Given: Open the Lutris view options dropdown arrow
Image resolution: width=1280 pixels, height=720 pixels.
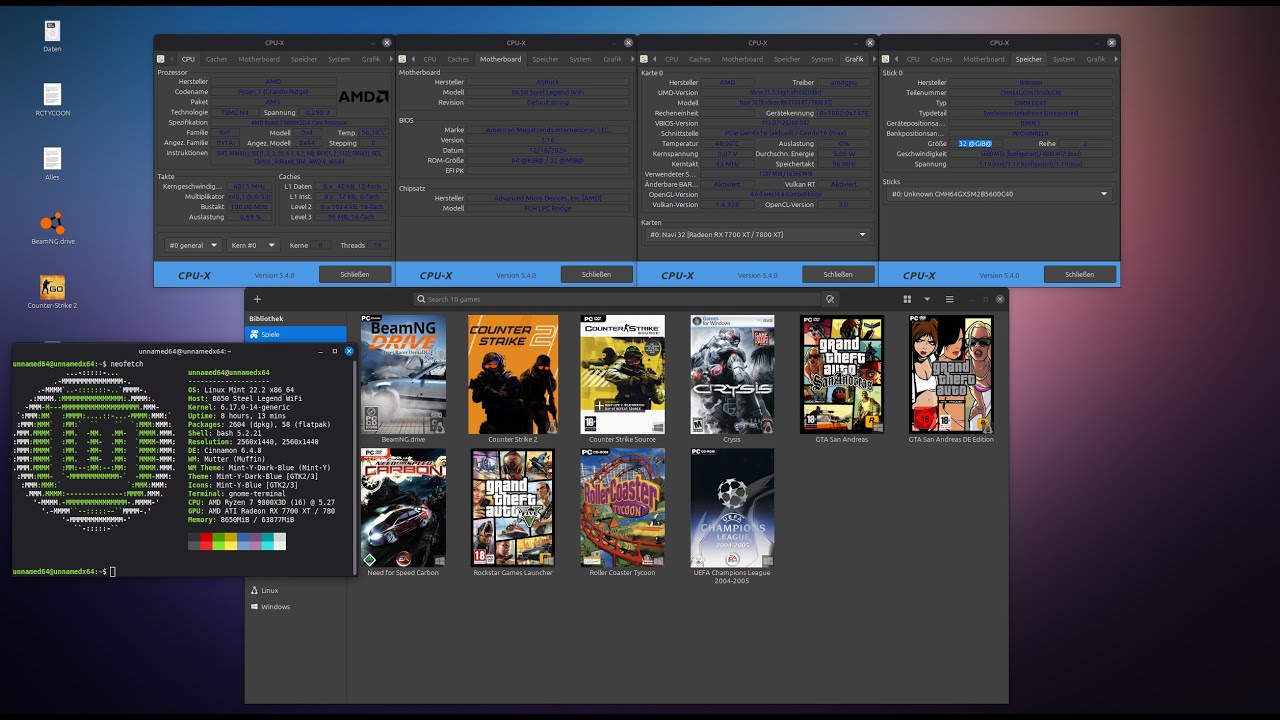Looking at the screenshot, I should pyautogui.click(x=927, y=299).
